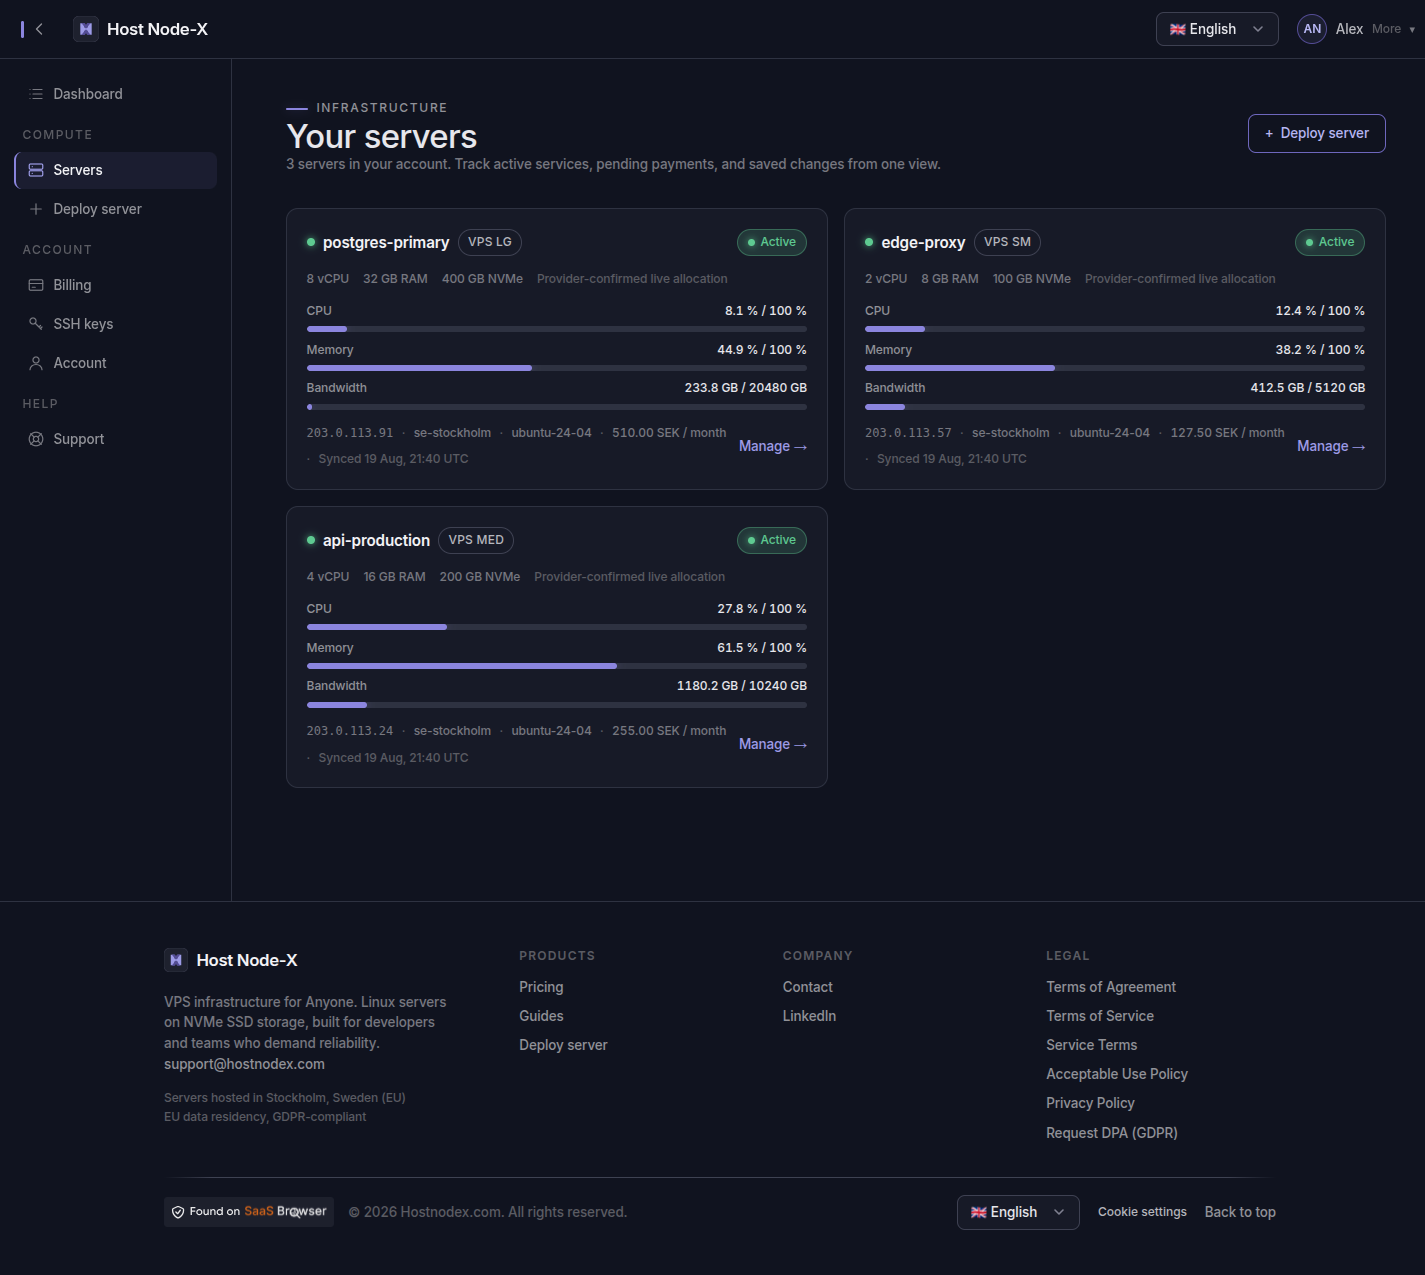
Task: Click the Billing card icon in sidebar
Action: (x=36, y=285)
